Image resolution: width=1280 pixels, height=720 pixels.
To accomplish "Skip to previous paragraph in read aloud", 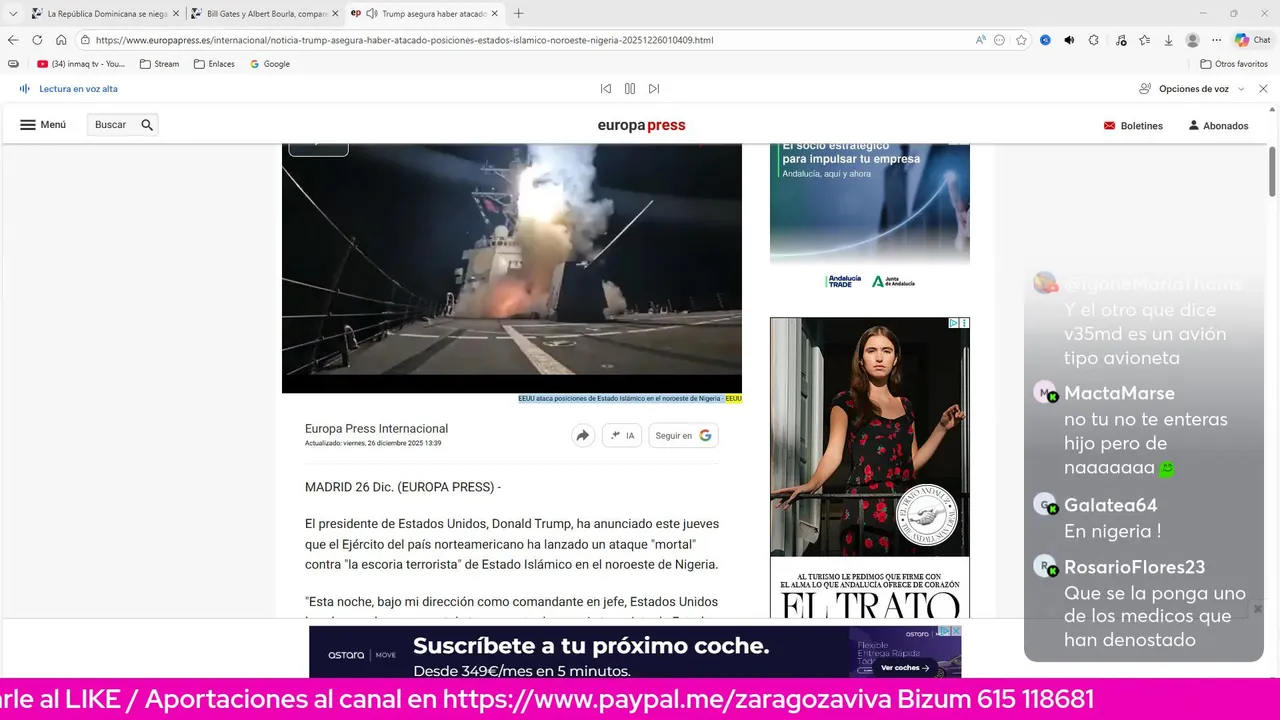I will (605, 89).
